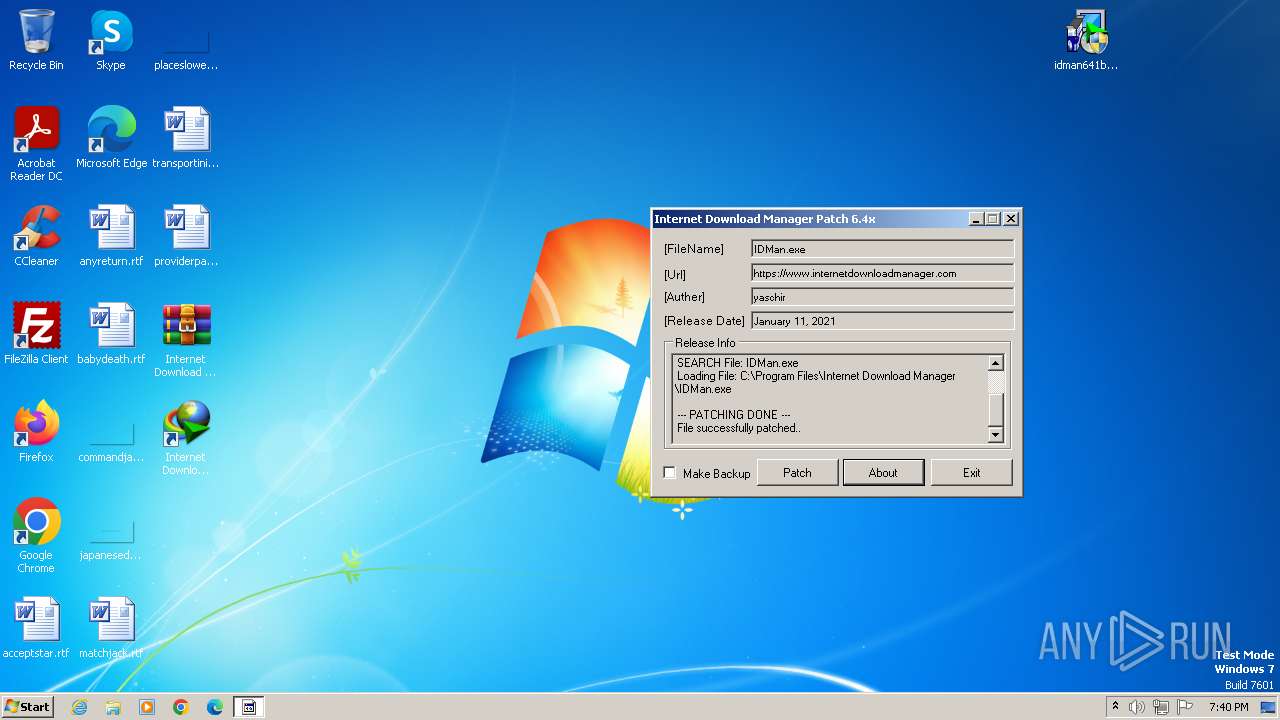Click the '--- PATCHING DONE ---' line
Viewport: 1280px width, 720px height.
pos(734,415)
